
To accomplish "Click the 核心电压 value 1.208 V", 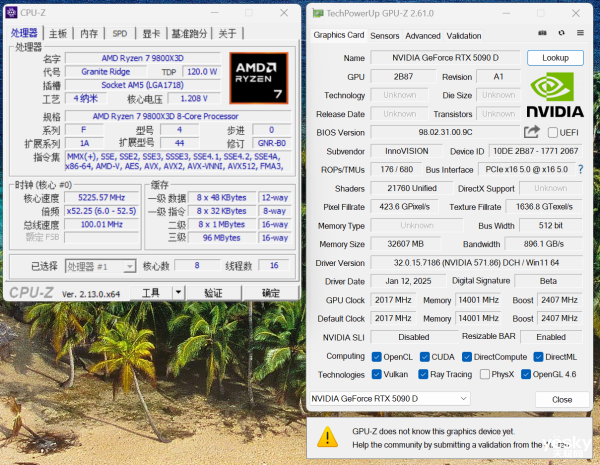I will [x=194, y=98].
